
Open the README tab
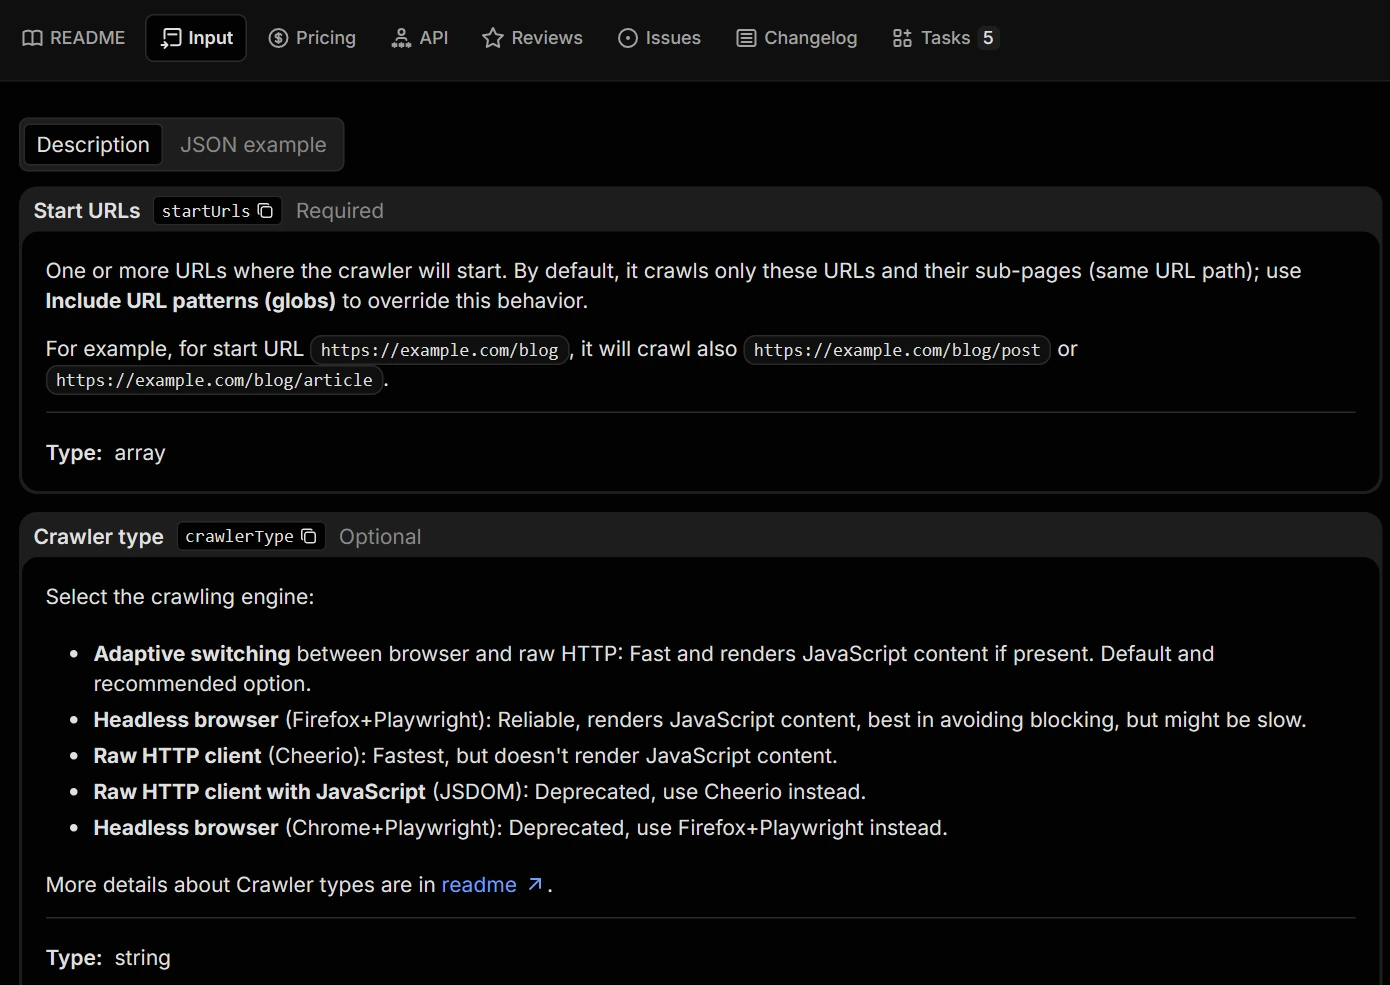(x=74, y=38)
